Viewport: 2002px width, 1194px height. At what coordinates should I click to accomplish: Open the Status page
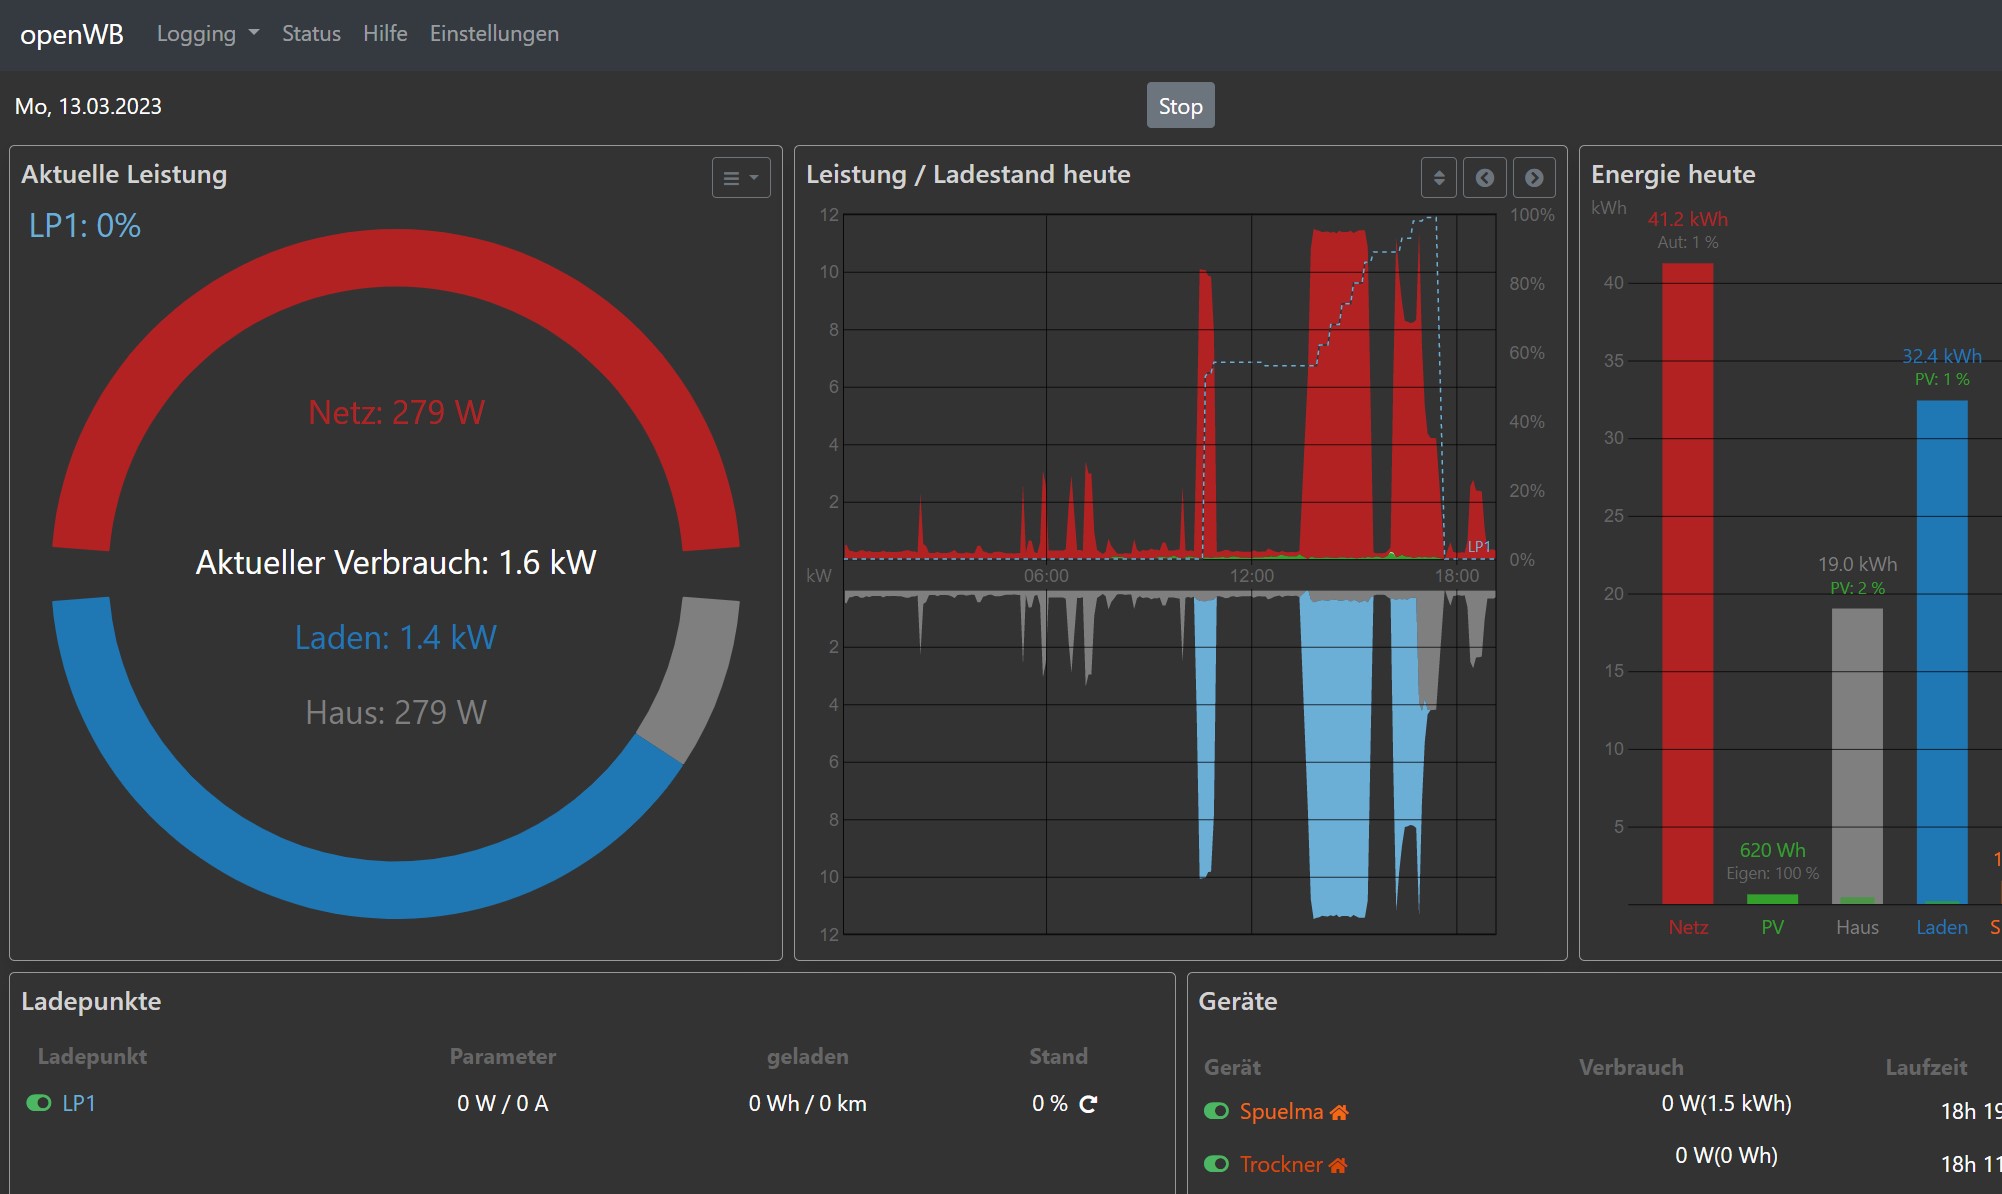coord(311,34)
